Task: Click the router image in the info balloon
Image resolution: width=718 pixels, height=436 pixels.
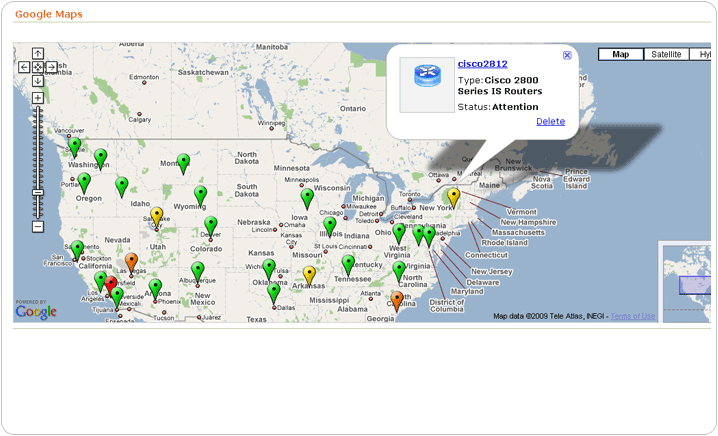Action: [x=427, y=85]
